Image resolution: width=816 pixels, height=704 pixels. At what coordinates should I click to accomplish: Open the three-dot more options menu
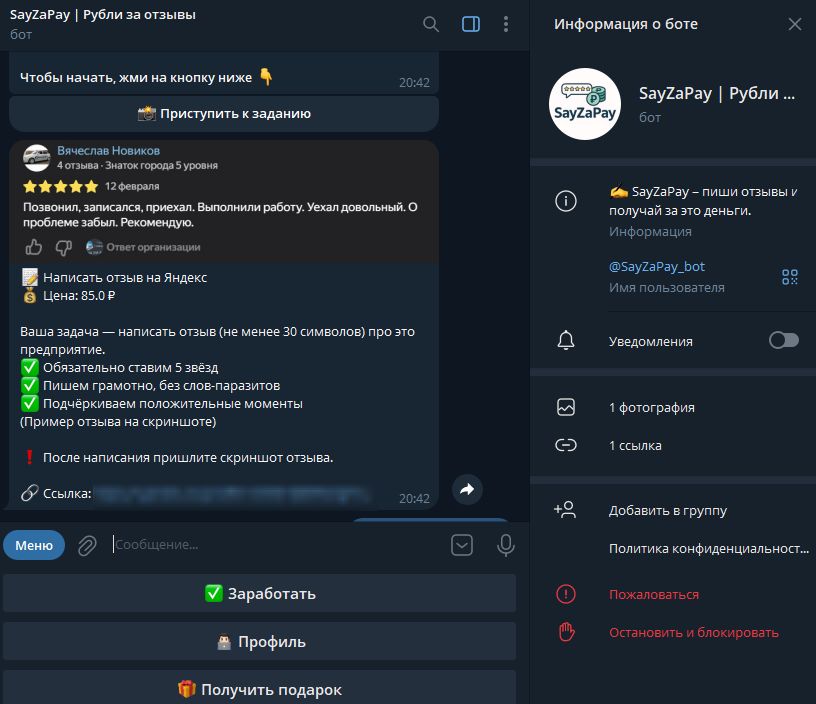pyautogui.click(x=506, y=24)
